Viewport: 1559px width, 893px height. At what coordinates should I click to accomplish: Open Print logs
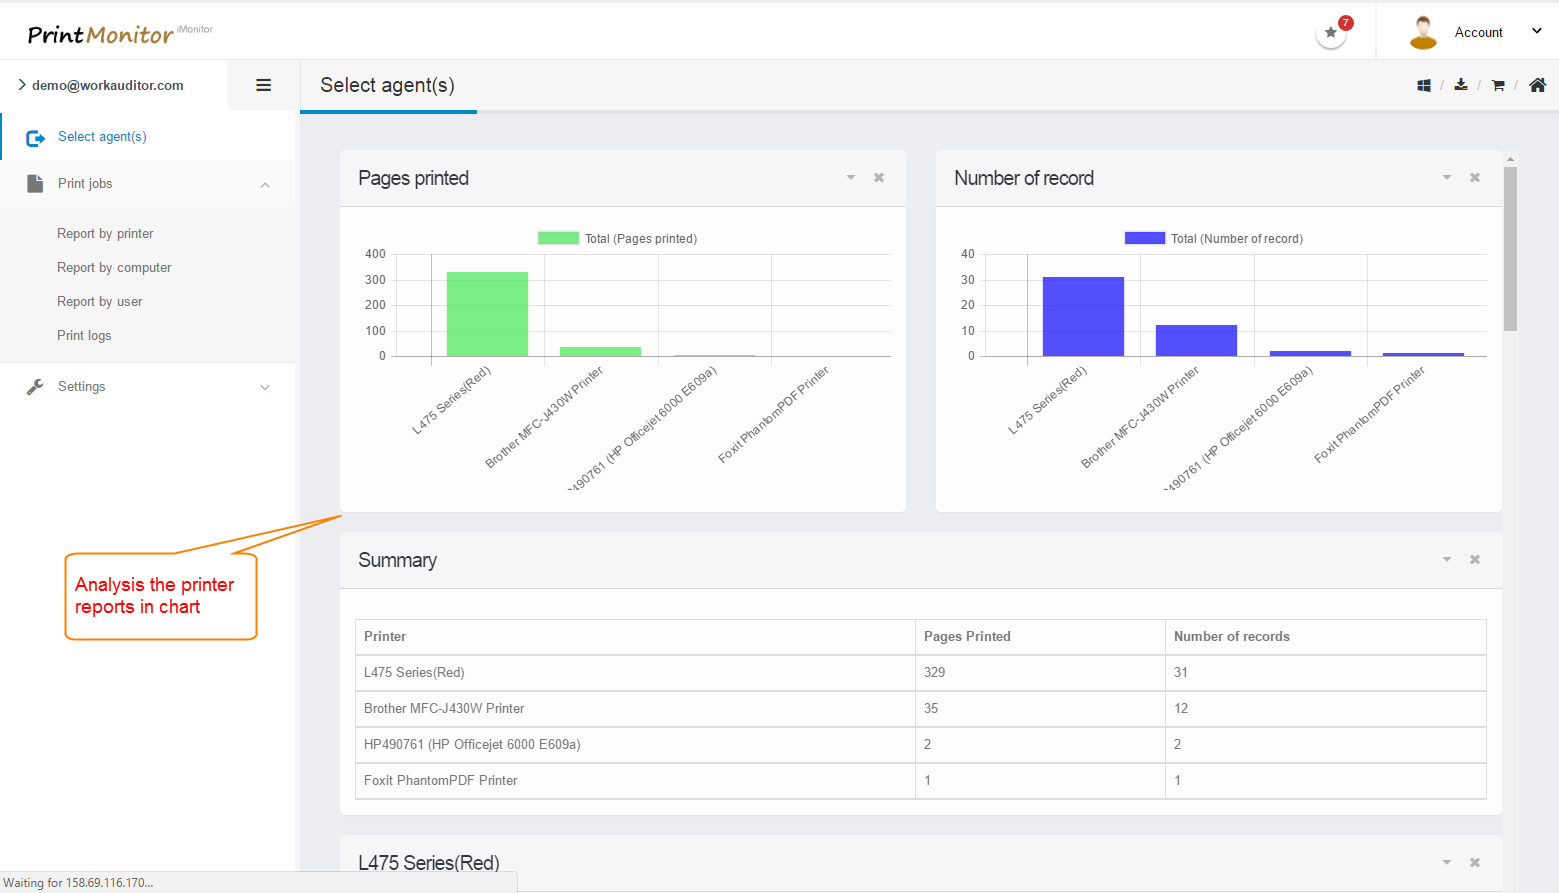coord(84,336)
